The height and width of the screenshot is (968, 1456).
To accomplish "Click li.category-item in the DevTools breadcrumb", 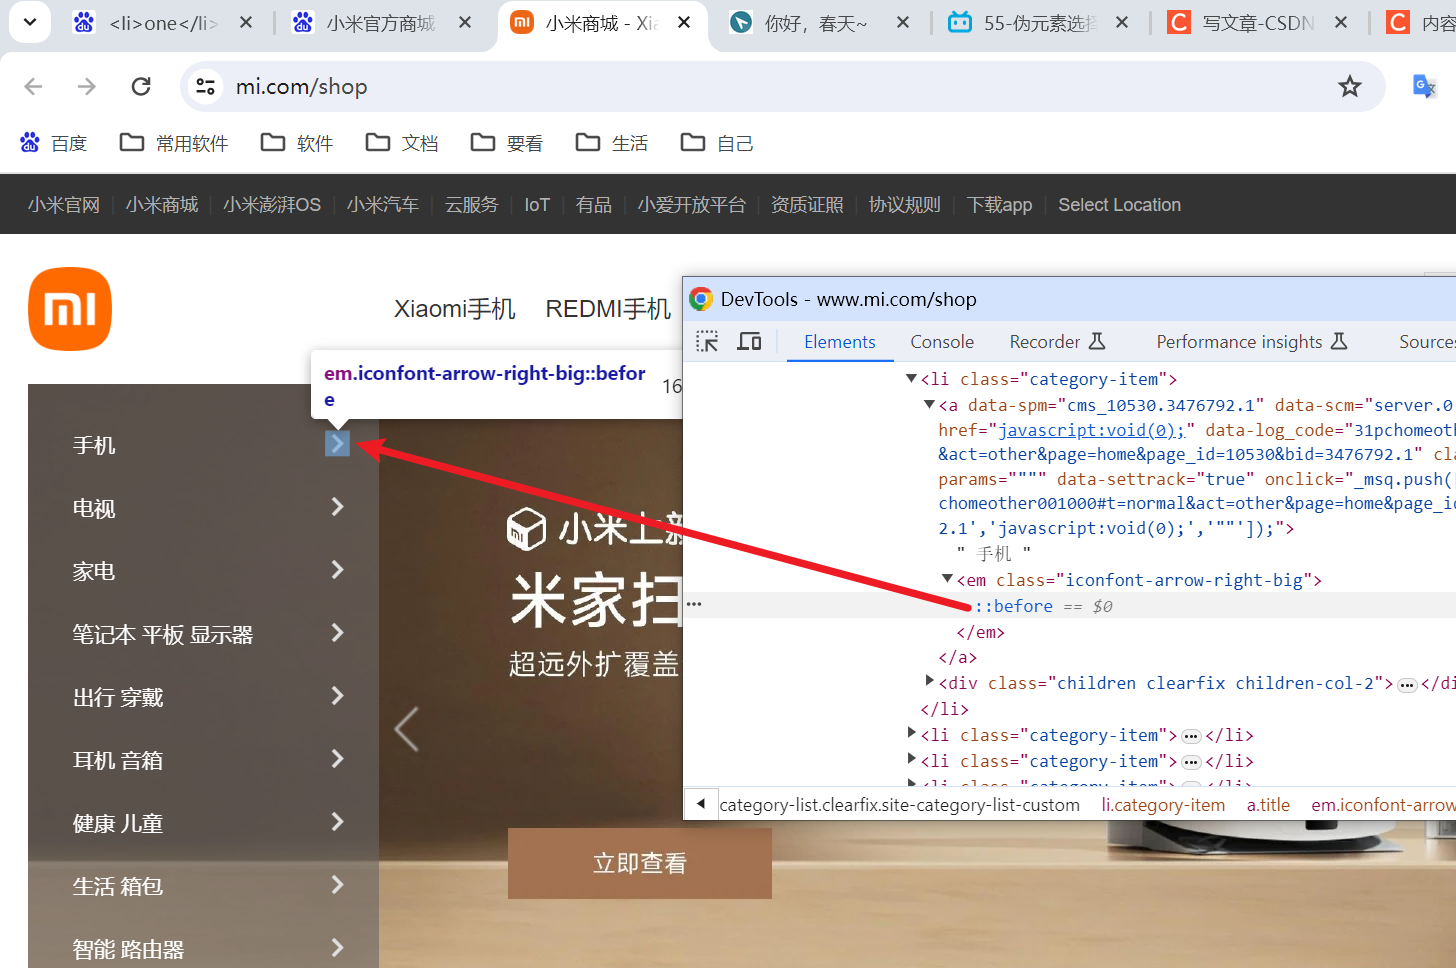I will (x=1163, y=805).
